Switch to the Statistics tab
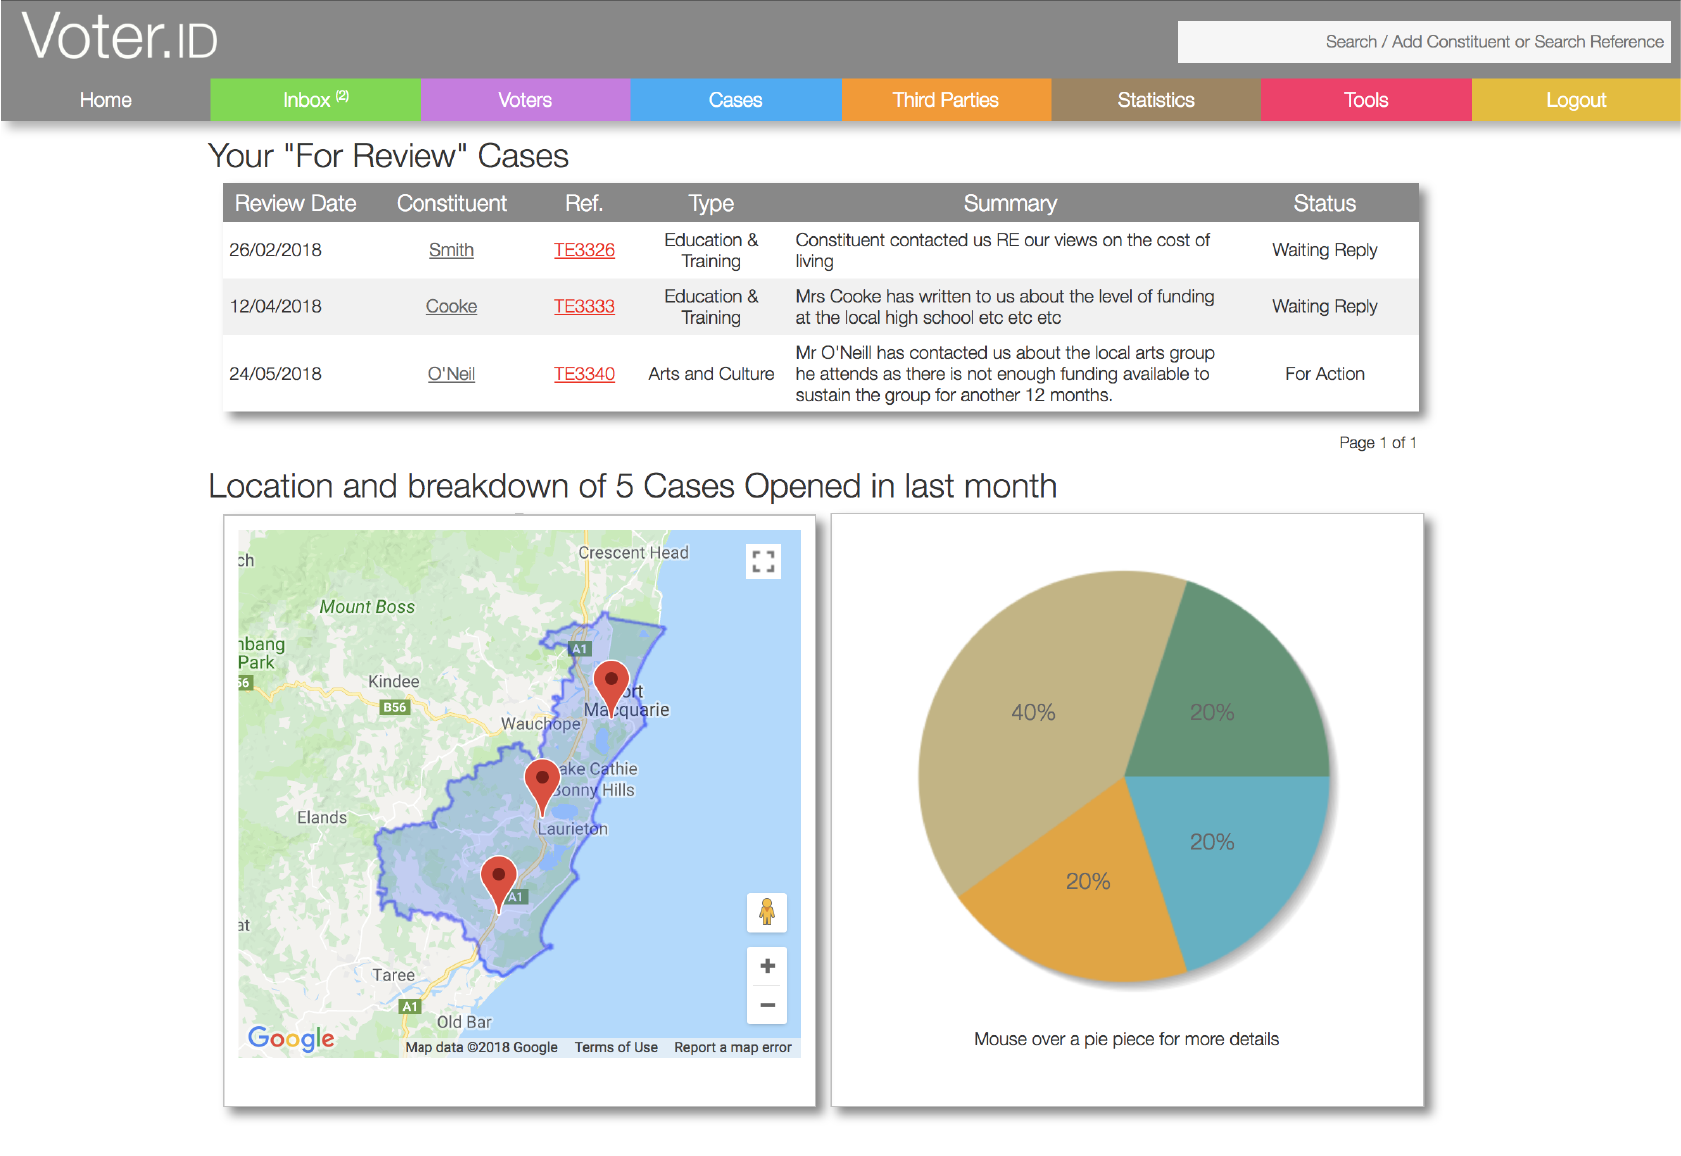Viewport: 1681px width, 1156px height. click(1155, 100)
